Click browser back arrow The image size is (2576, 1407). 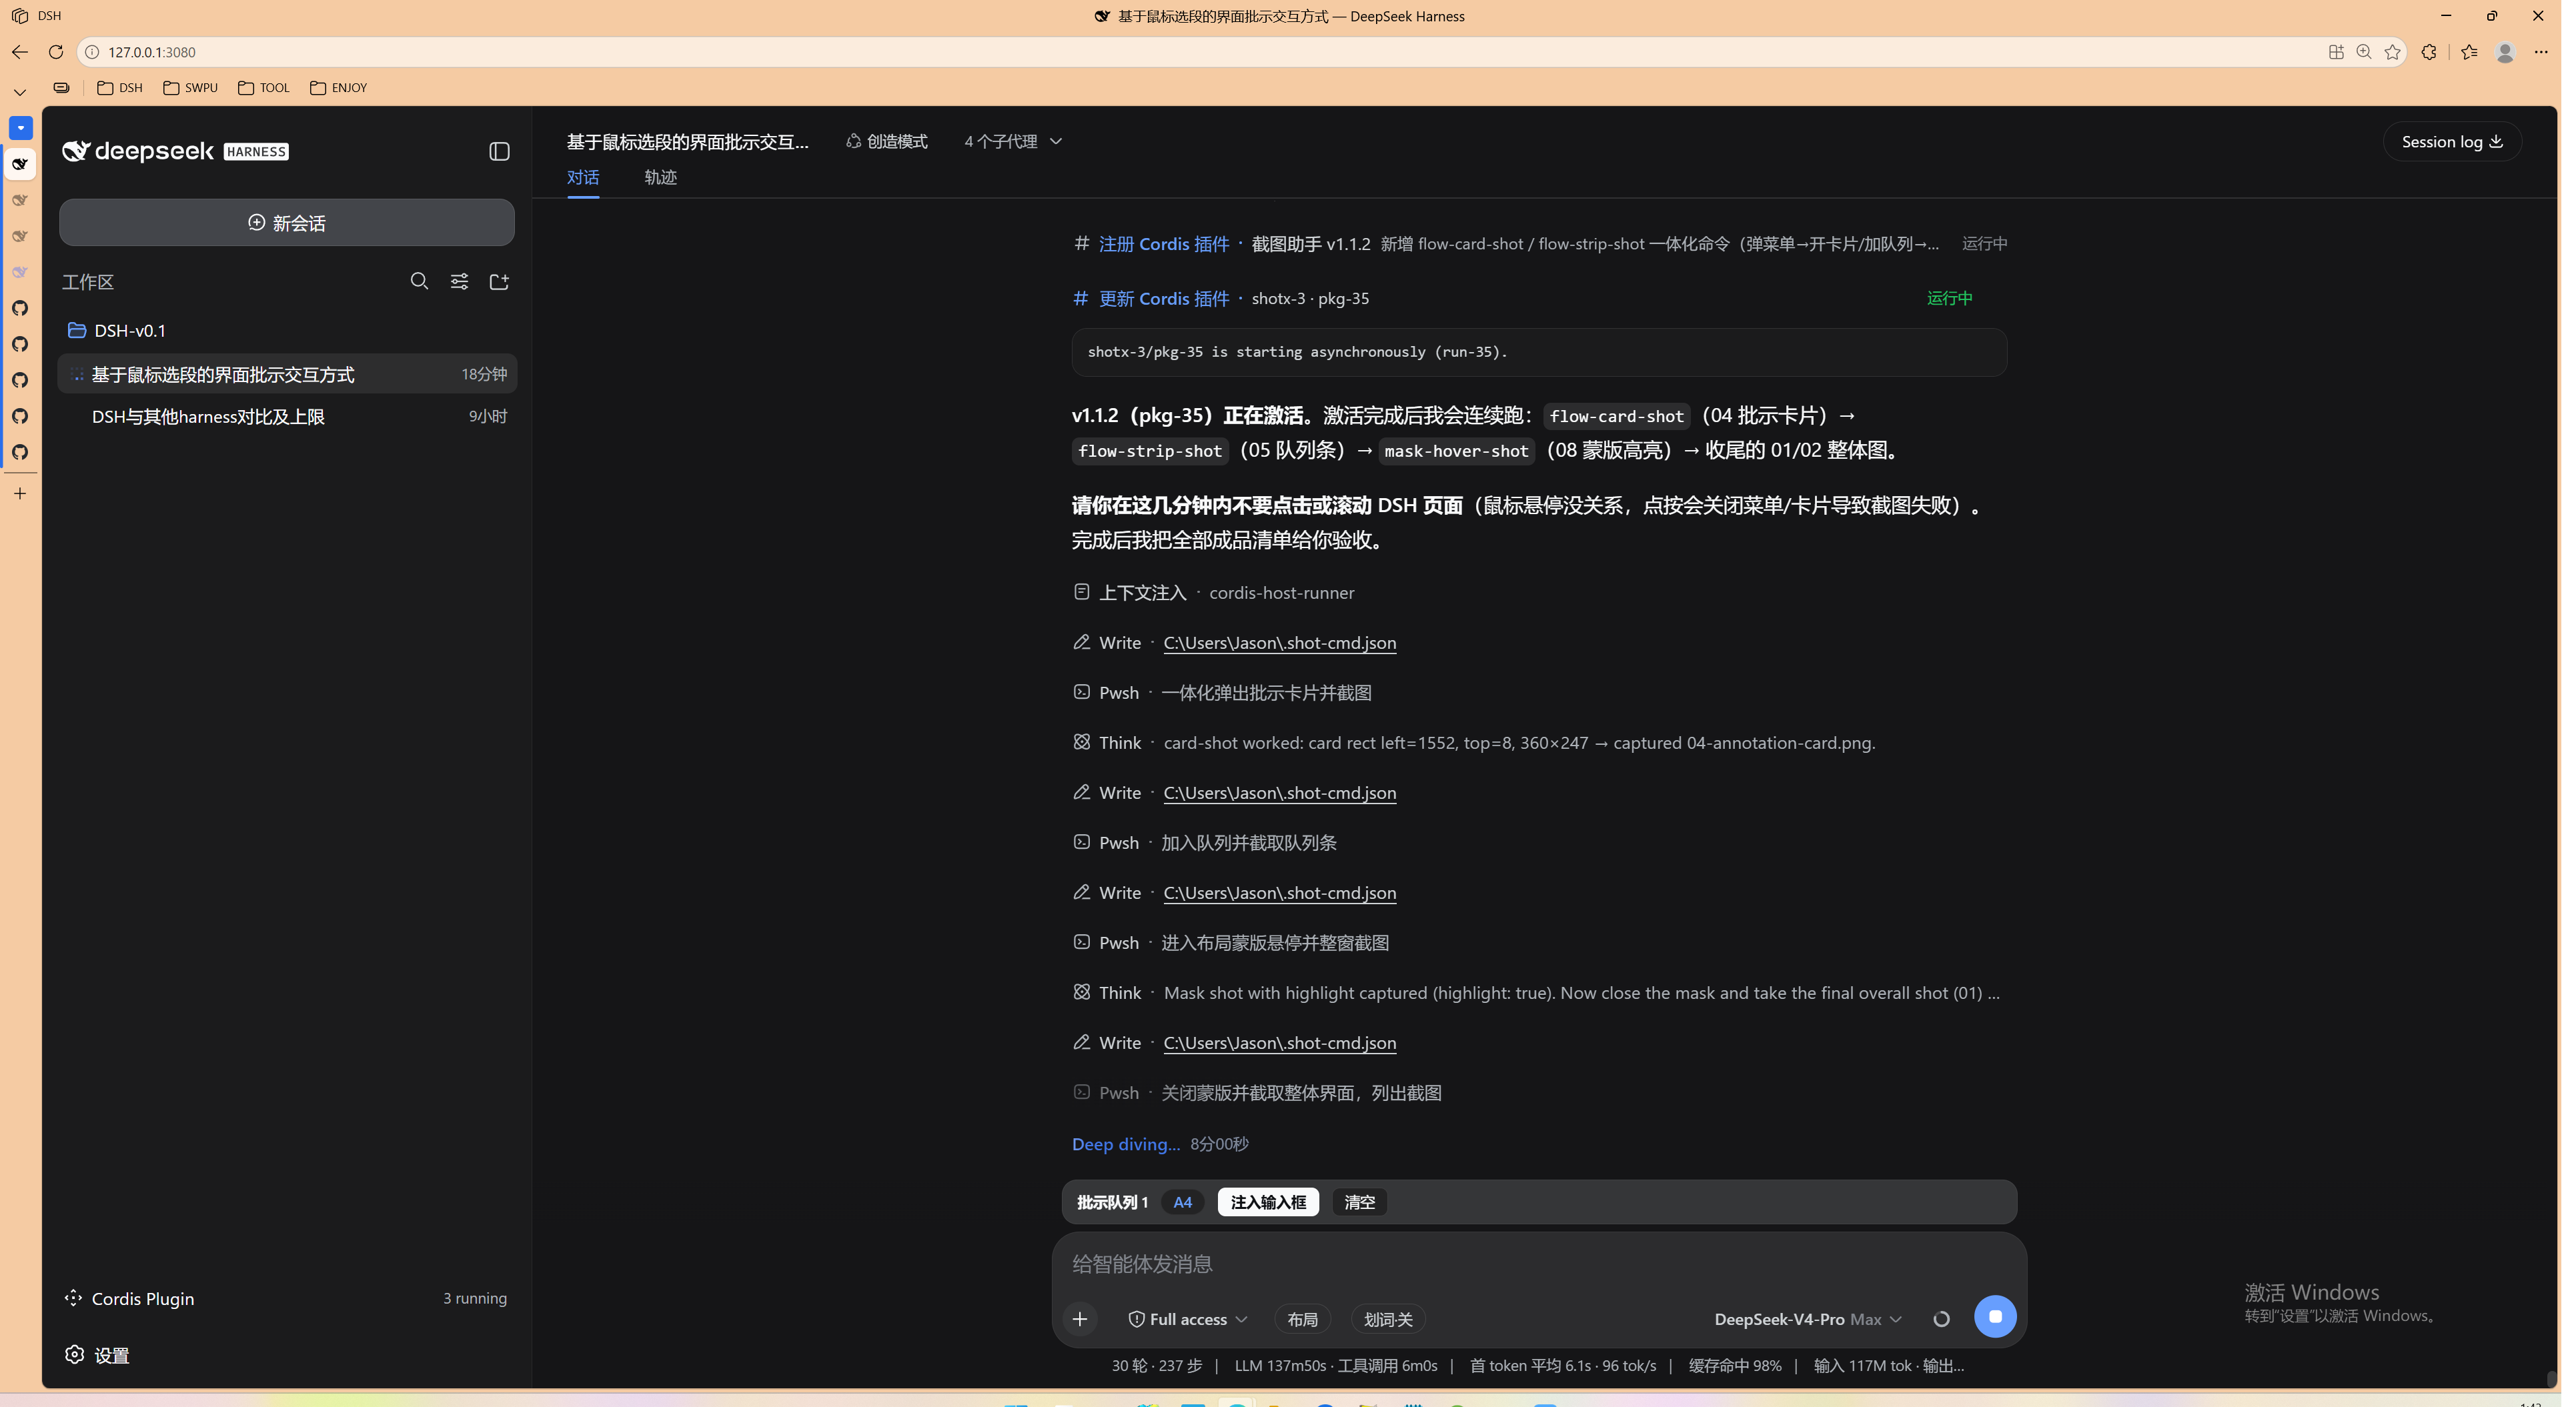(x=20, y=52)
